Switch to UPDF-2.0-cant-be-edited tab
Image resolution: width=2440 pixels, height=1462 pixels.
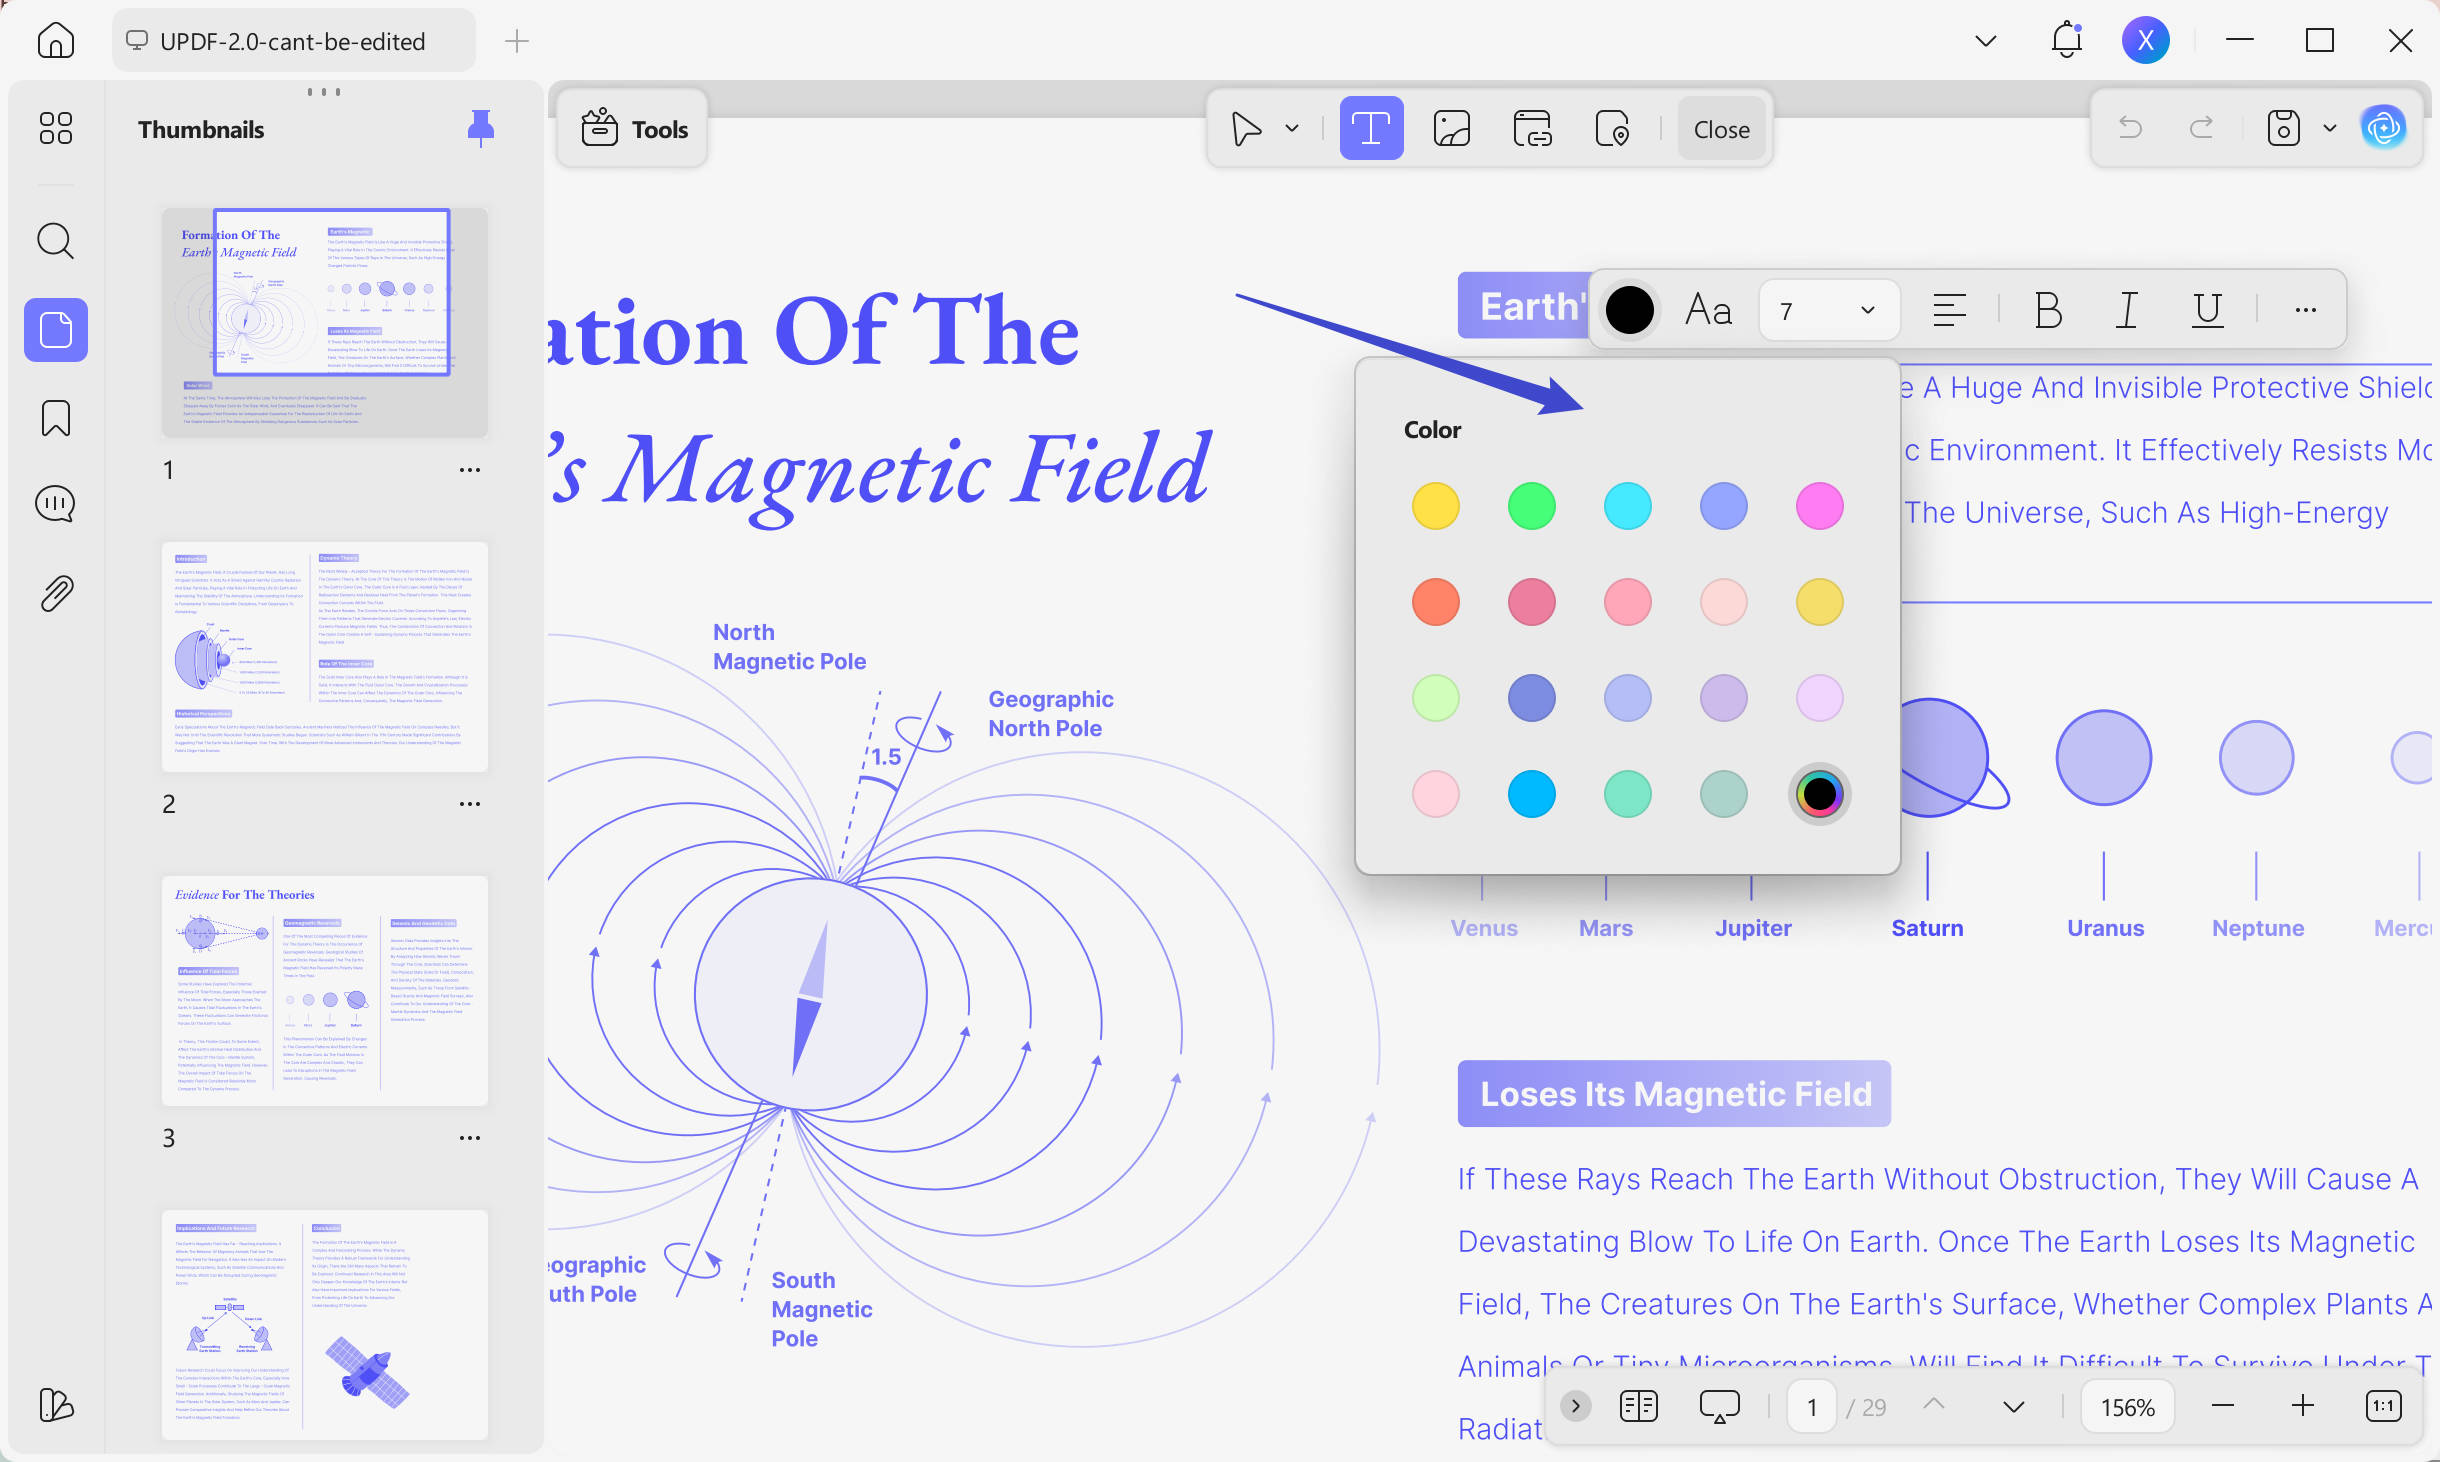293,41
